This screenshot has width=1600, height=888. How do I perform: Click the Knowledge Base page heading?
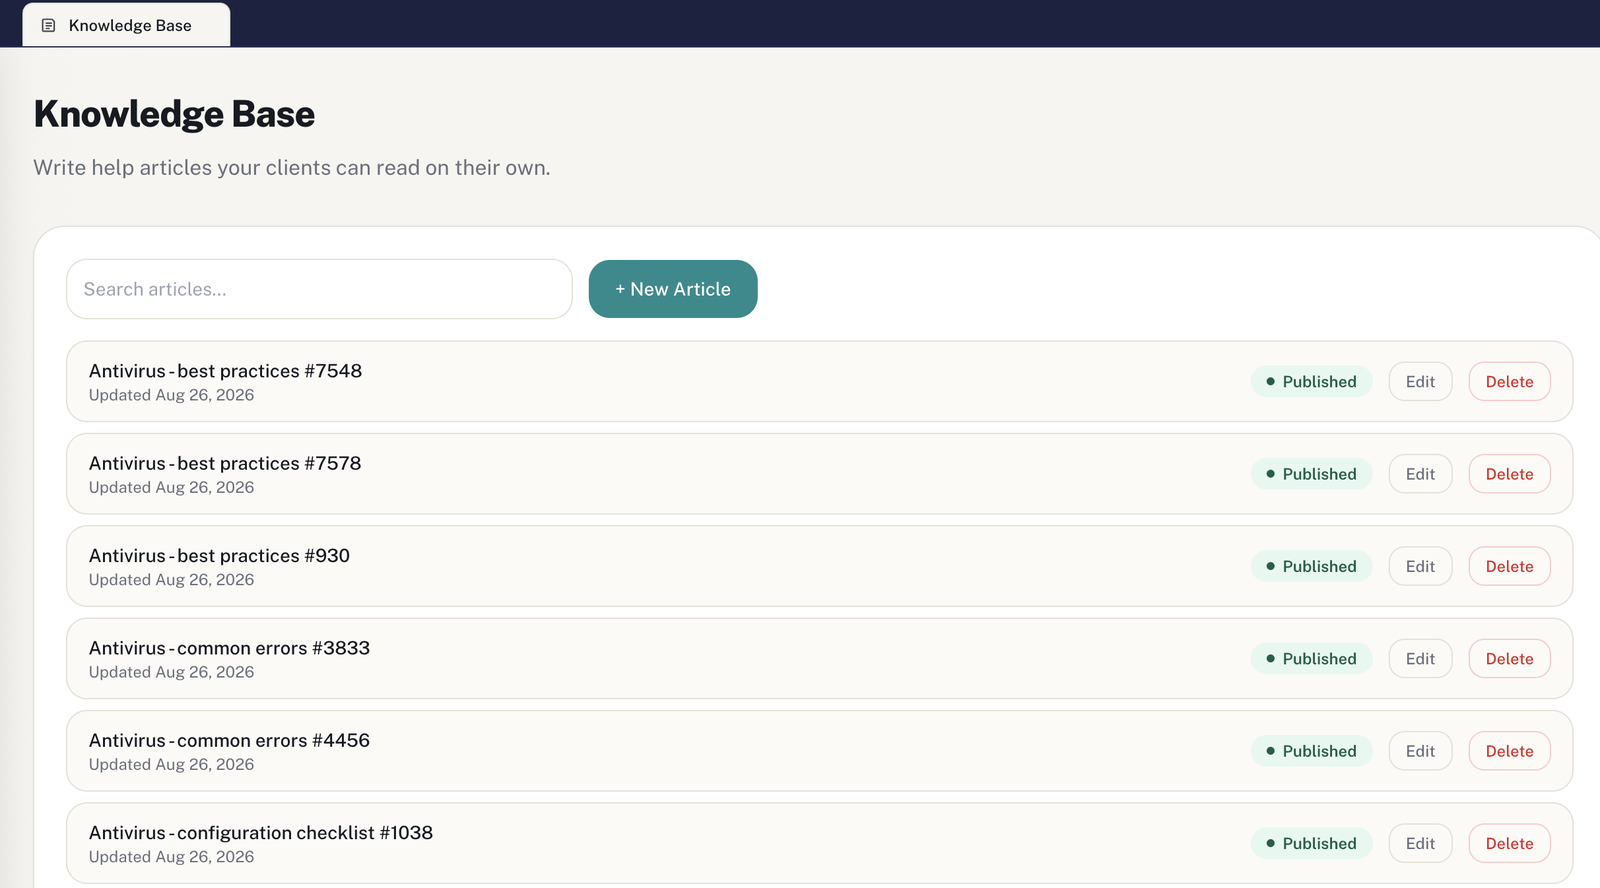[174, 114]
